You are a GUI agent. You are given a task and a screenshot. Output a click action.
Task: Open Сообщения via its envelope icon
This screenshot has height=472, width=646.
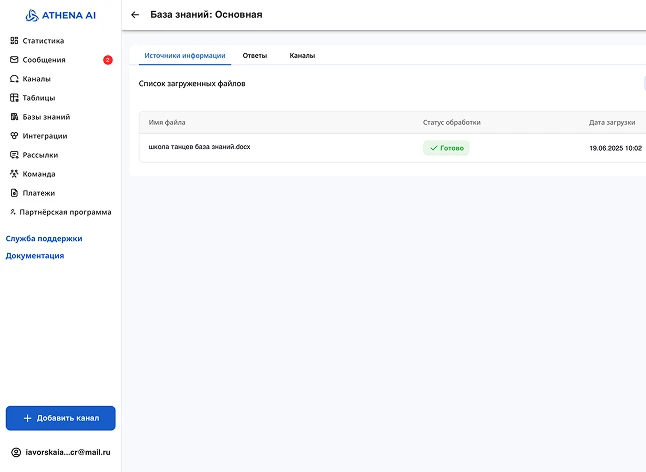coord(14,60)
